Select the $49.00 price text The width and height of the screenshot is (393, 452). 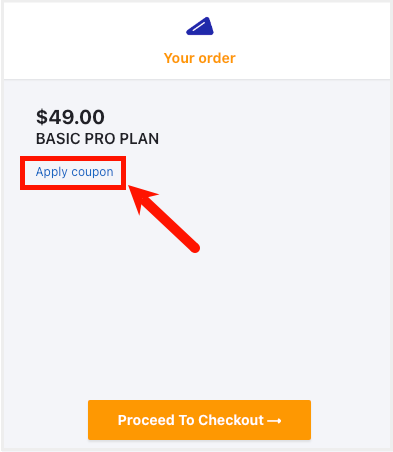tap(70, 117)
